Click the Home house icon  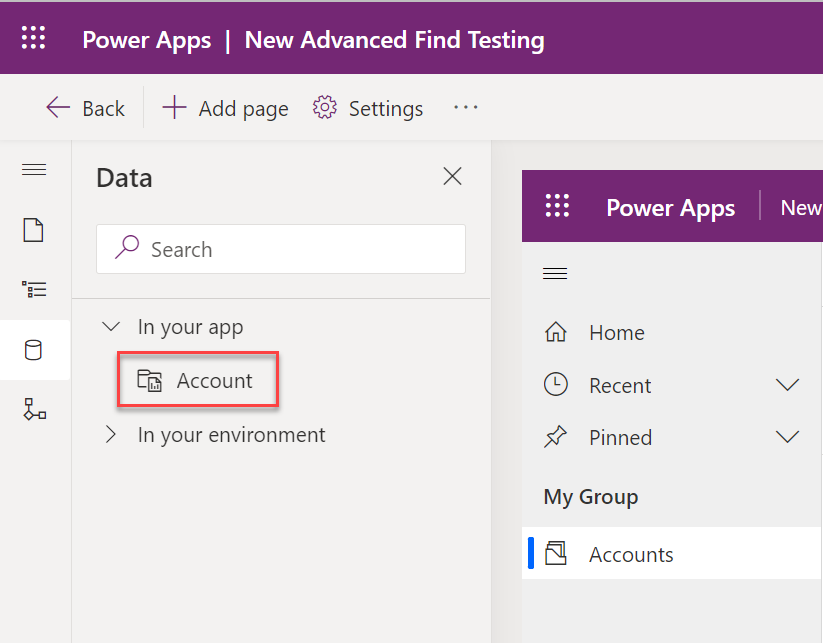pos(556,332)
